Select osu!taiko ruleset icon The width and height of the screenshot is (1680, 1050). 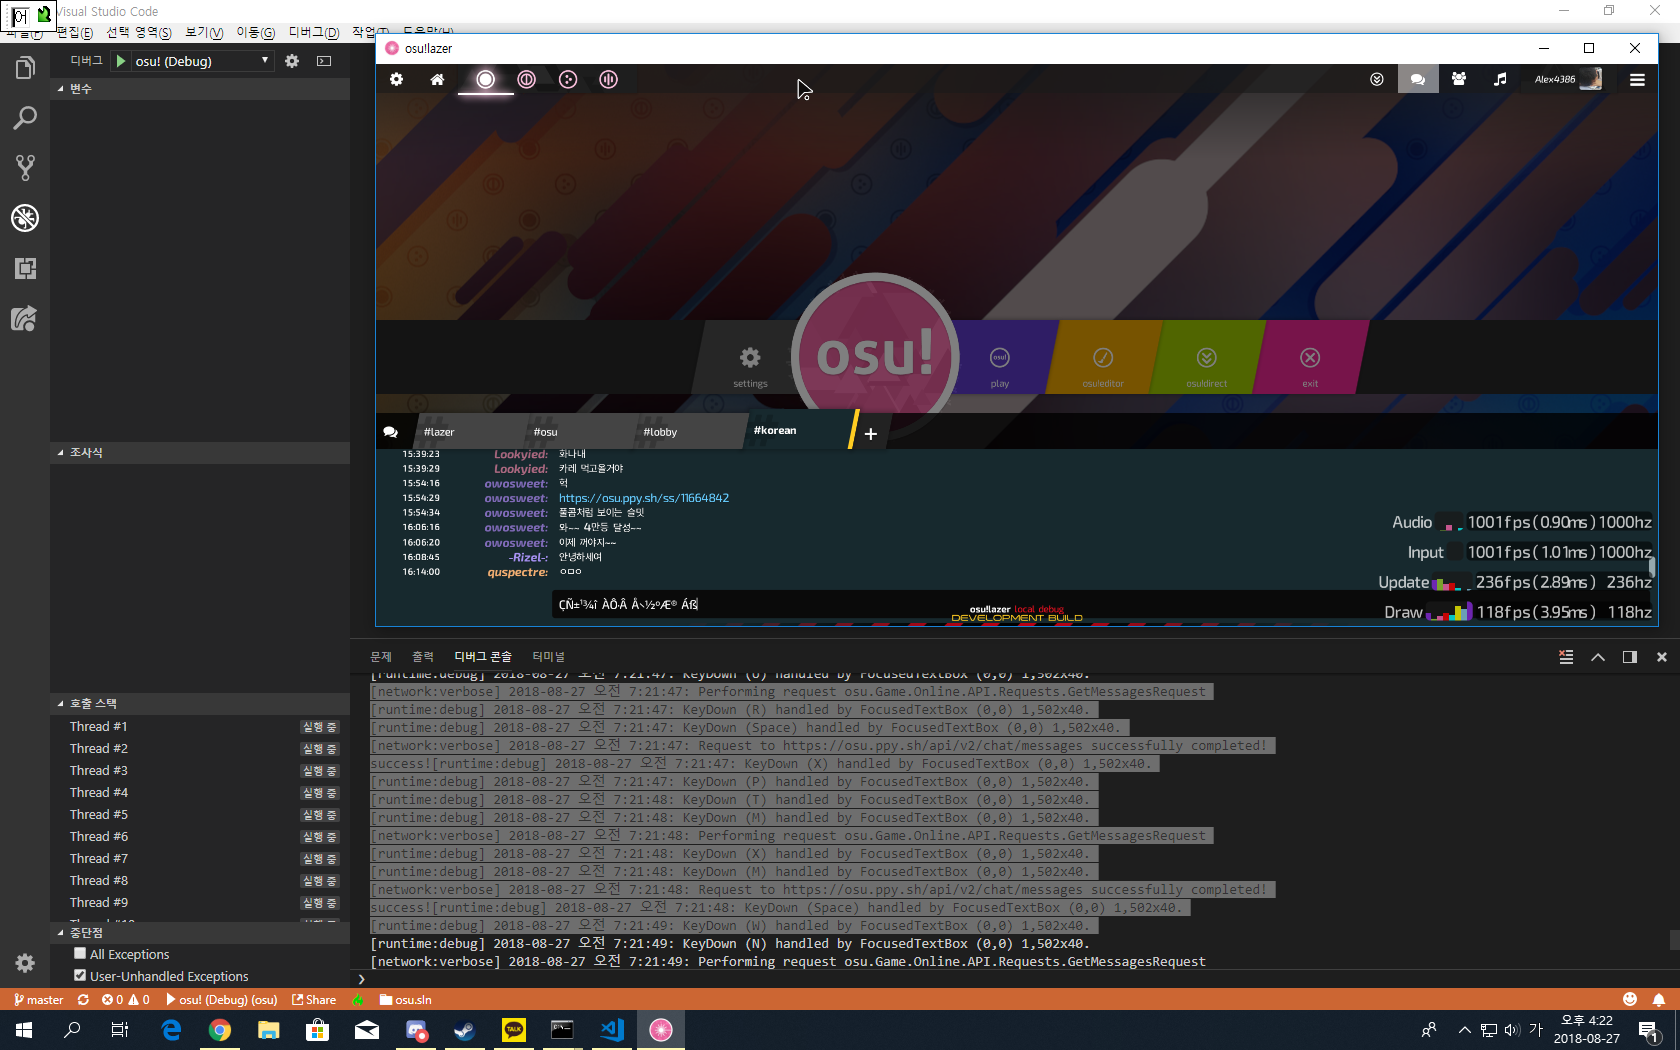527,79
